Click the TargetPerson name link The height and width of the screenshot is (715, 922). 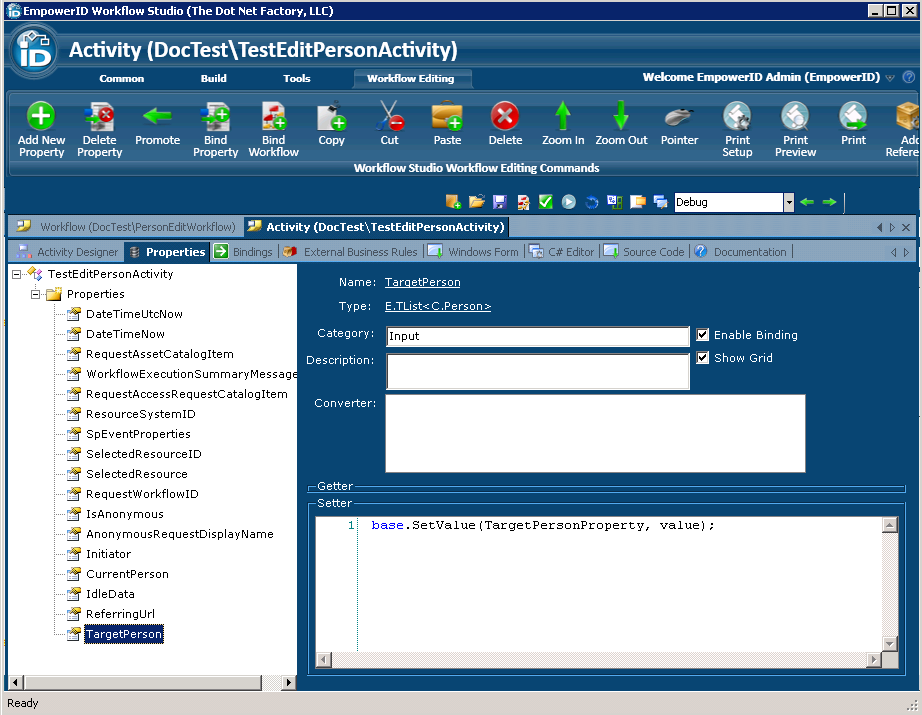(x=422, y=283)
